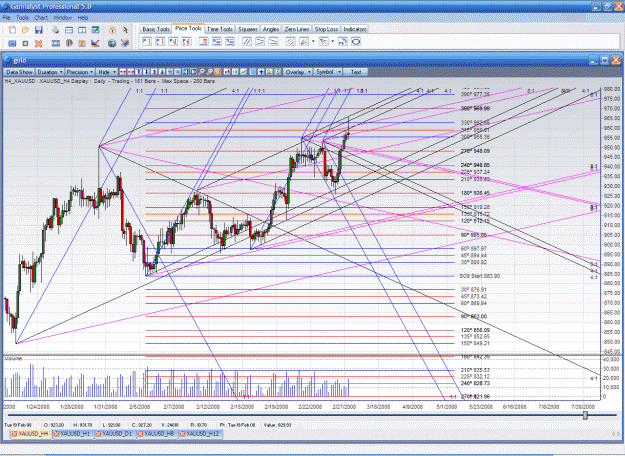Open the Chart menu

pyautogui.click(x=41, y=18)
